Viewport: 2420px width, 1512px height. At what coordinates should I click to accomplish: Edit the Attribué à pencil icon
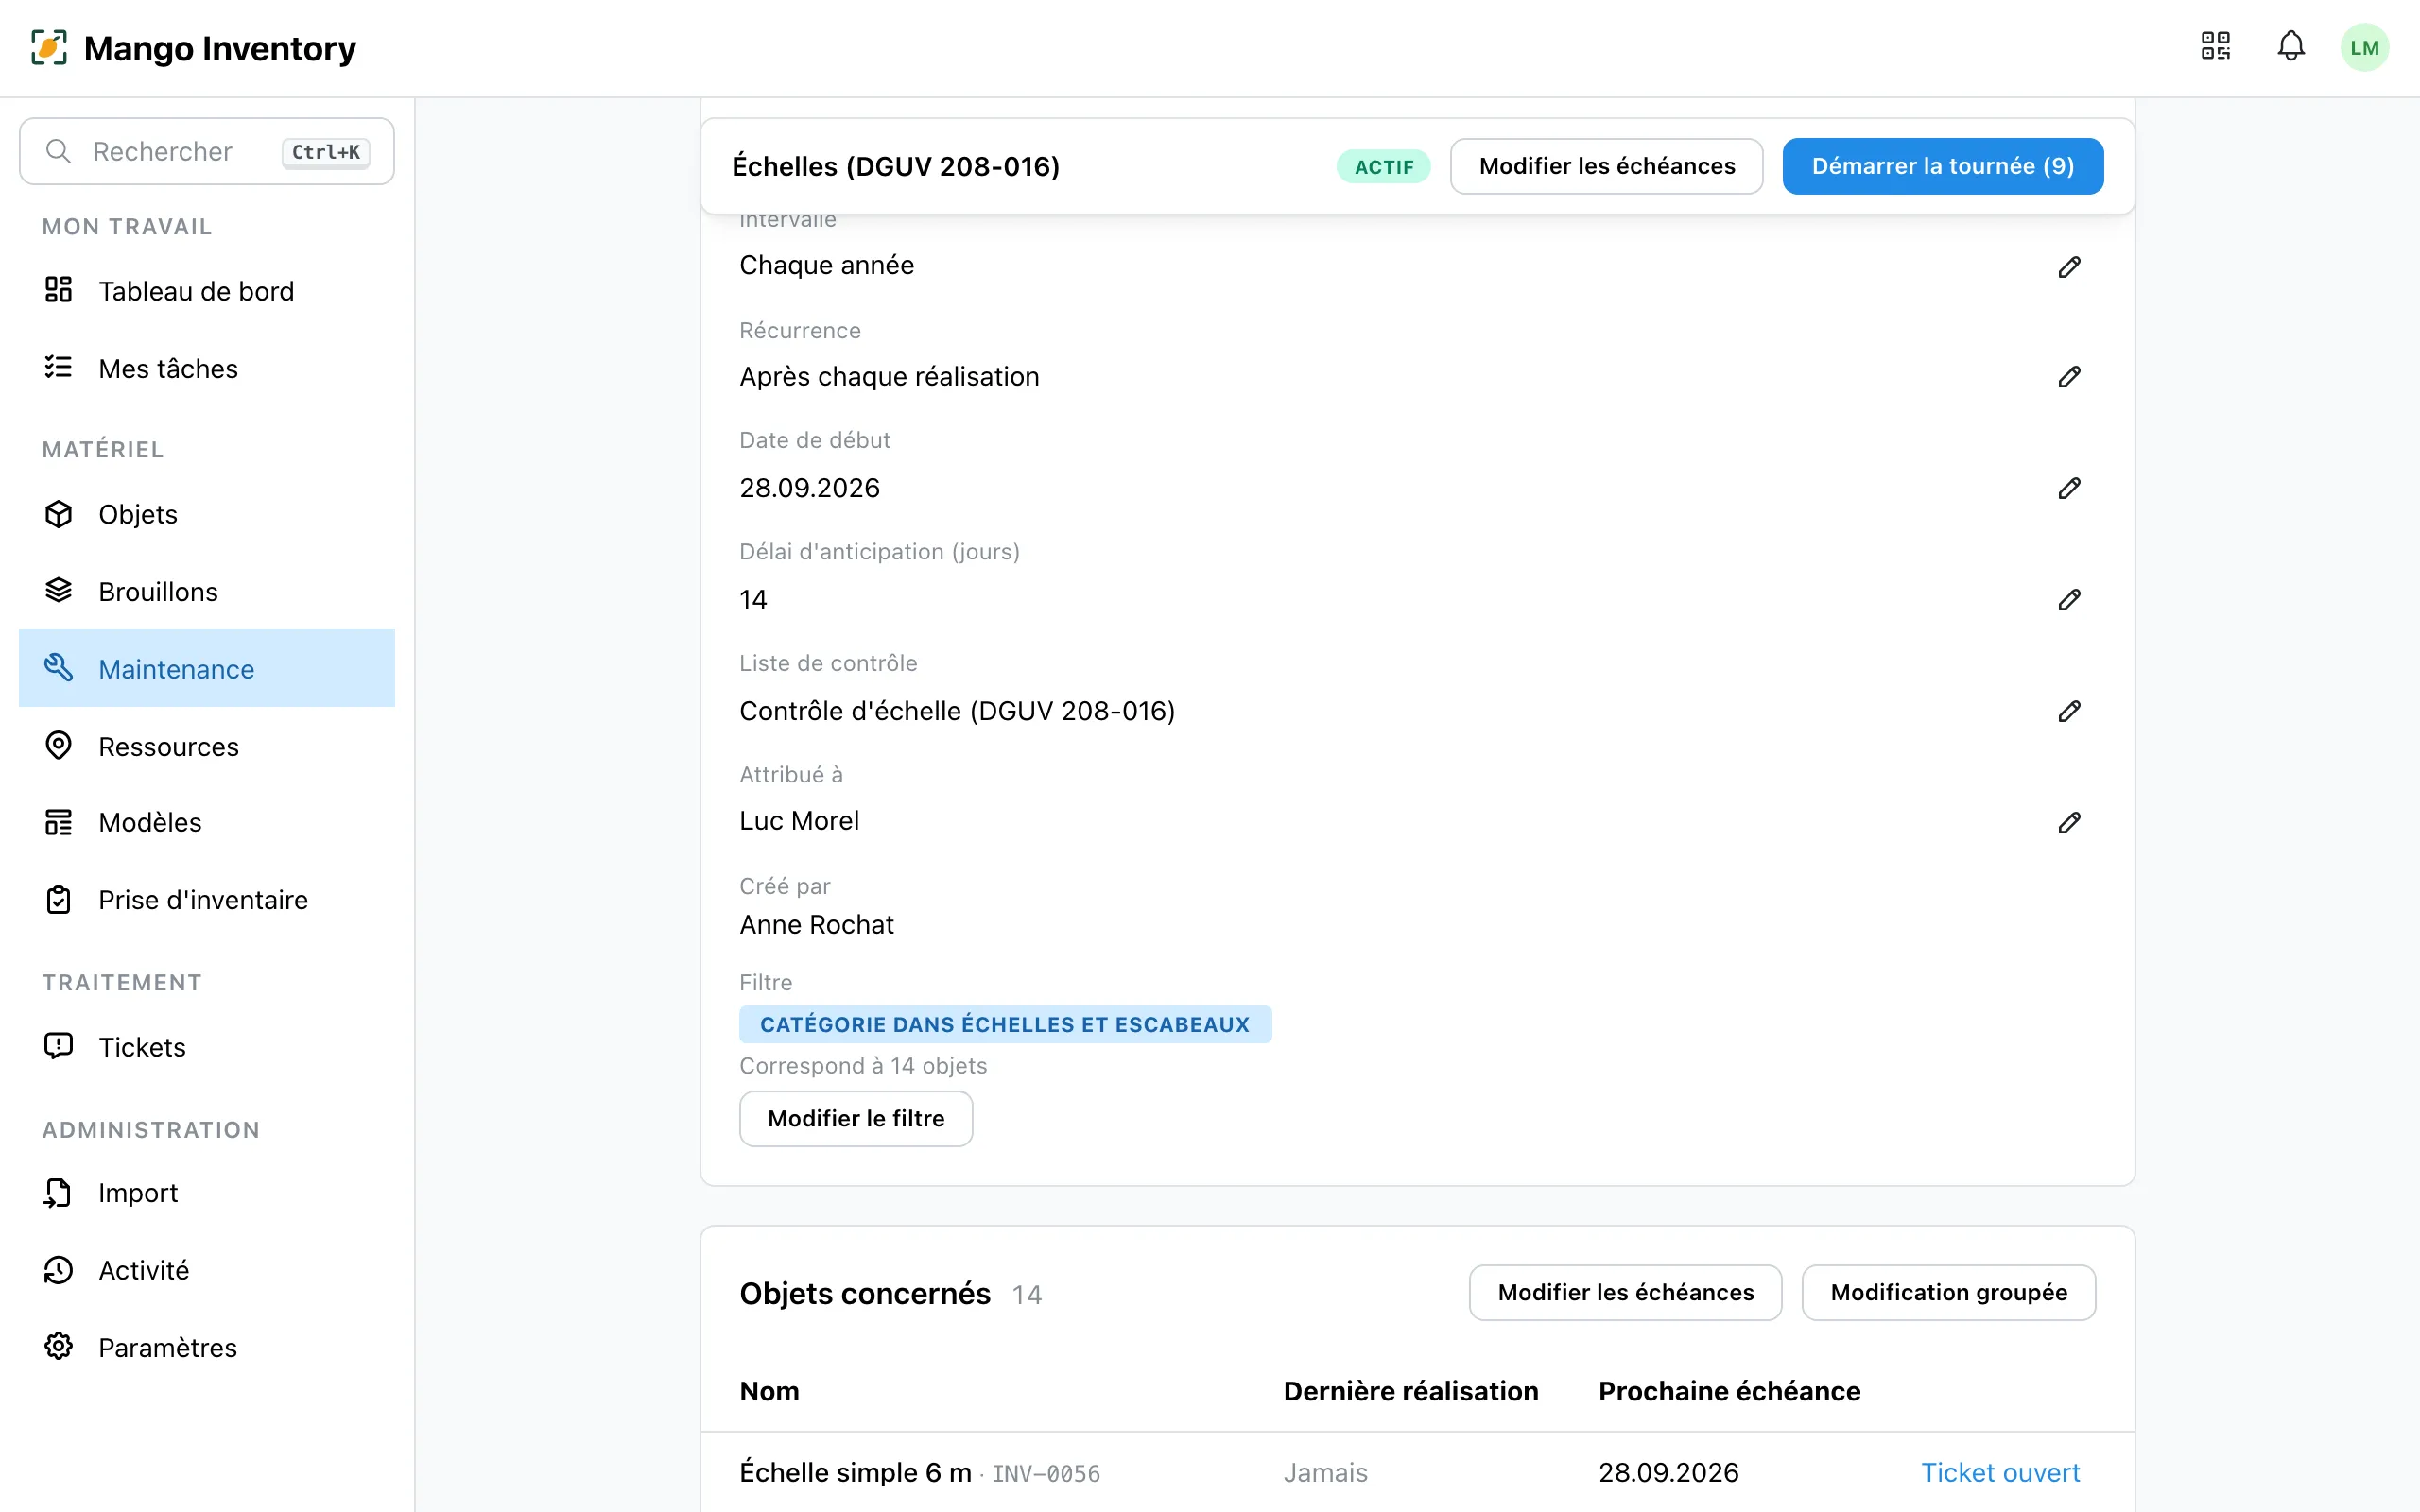click(2069, 822)
